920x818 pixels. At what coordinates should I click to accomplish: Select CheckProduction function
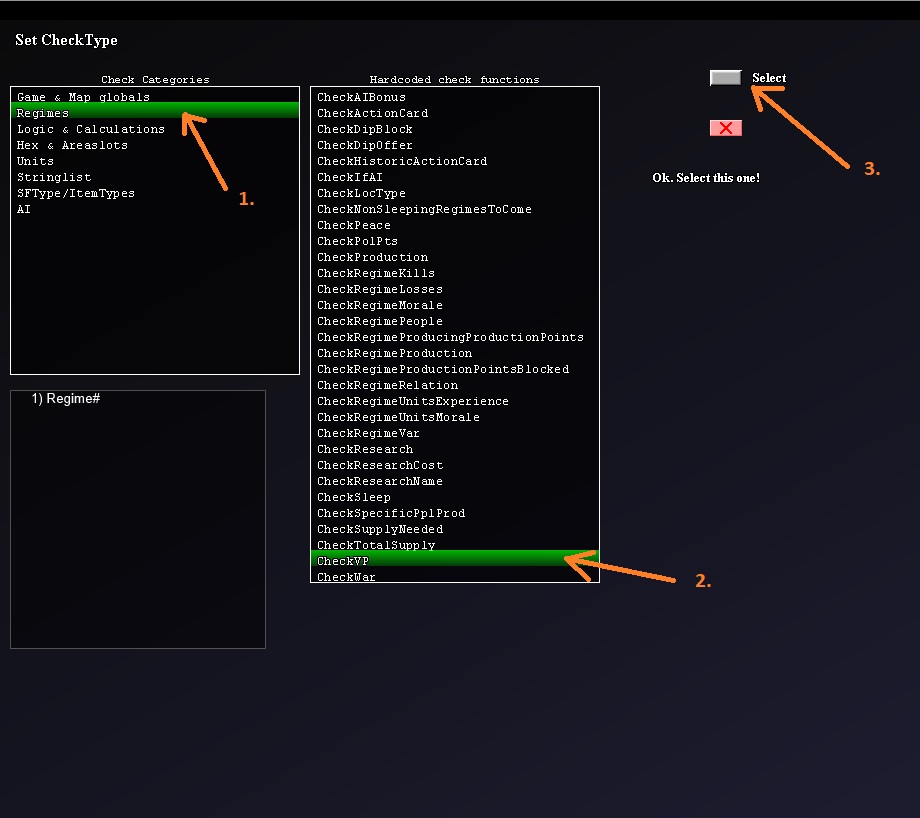pos(455,257)
